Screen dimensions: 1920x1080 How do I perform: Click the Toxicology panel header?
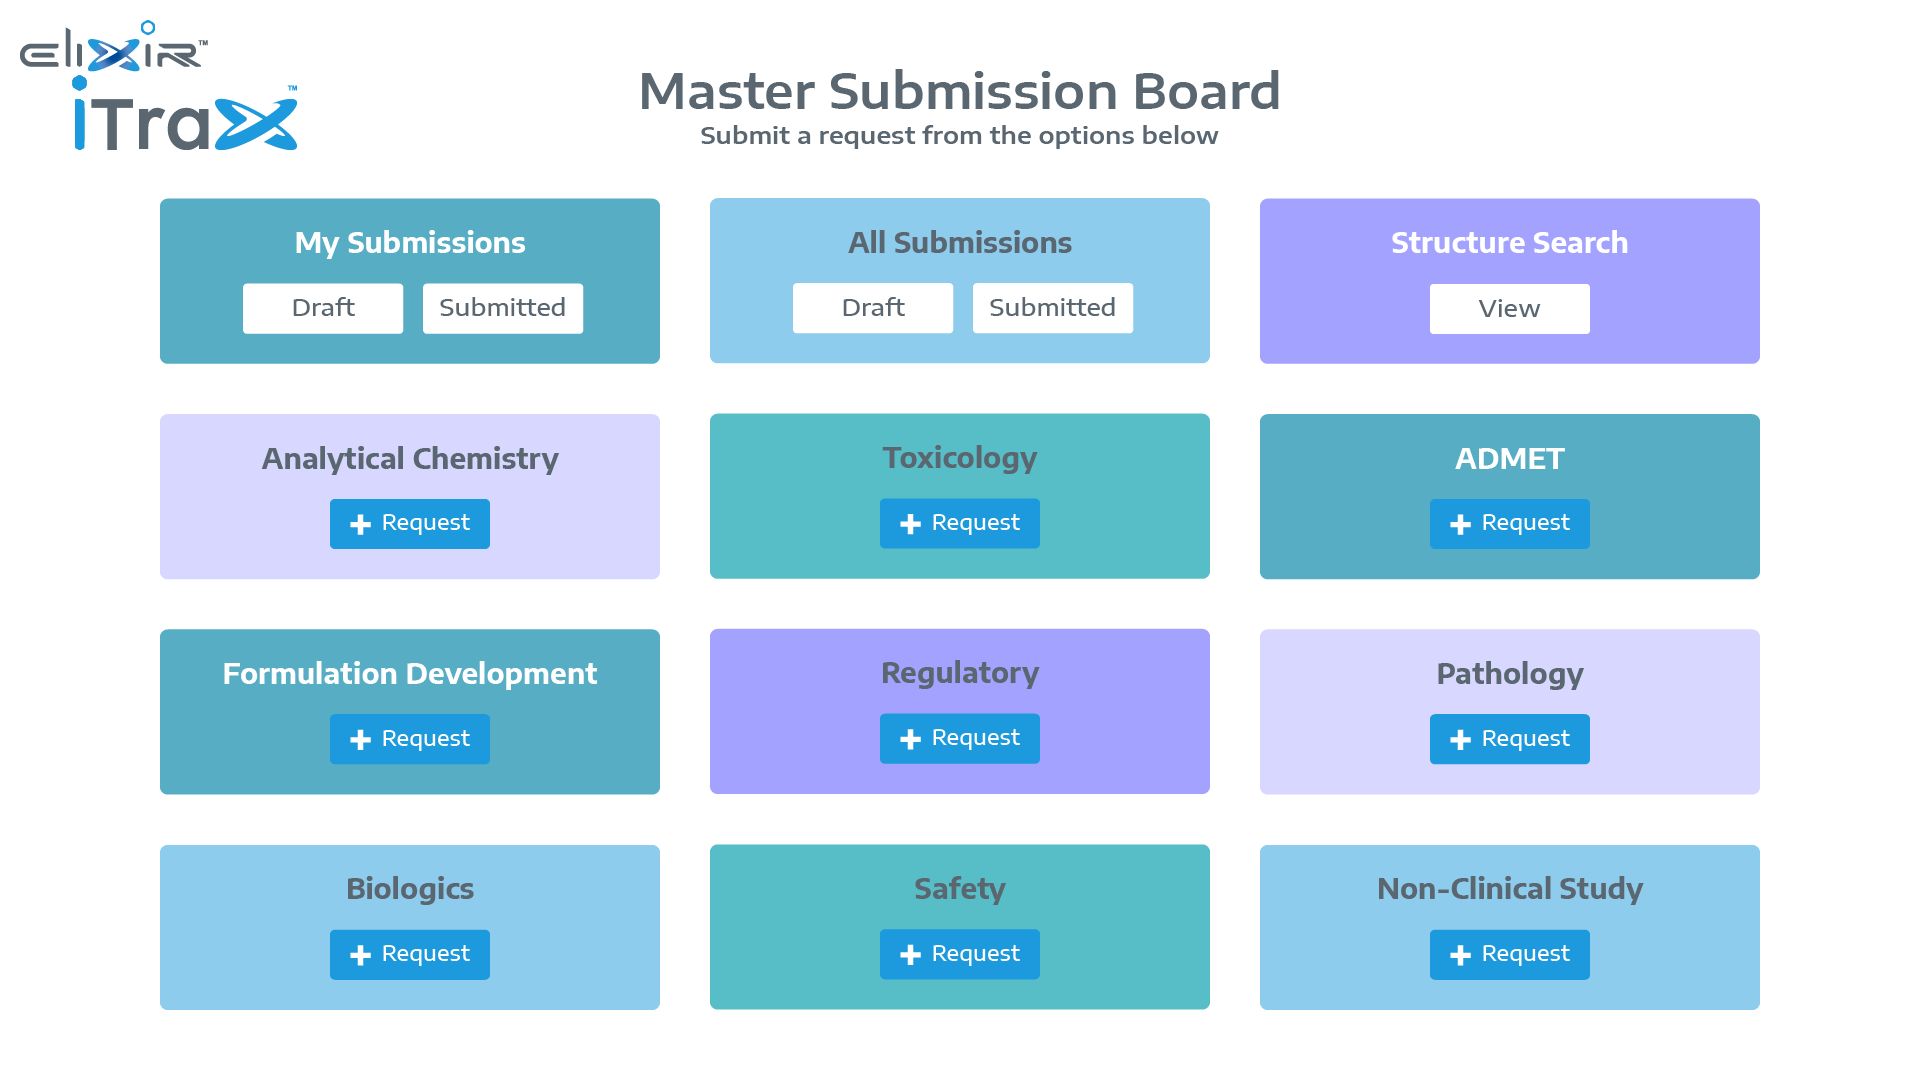pos(959,458)
